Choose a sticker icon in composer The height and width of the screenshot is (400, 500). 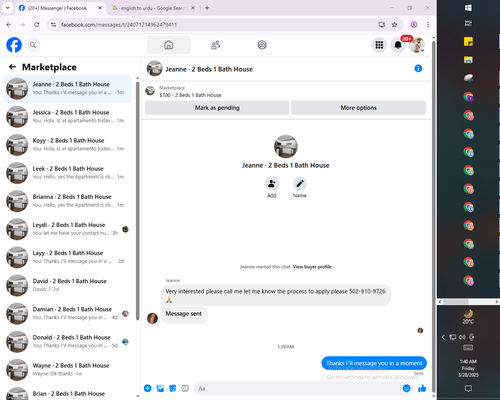173,388
